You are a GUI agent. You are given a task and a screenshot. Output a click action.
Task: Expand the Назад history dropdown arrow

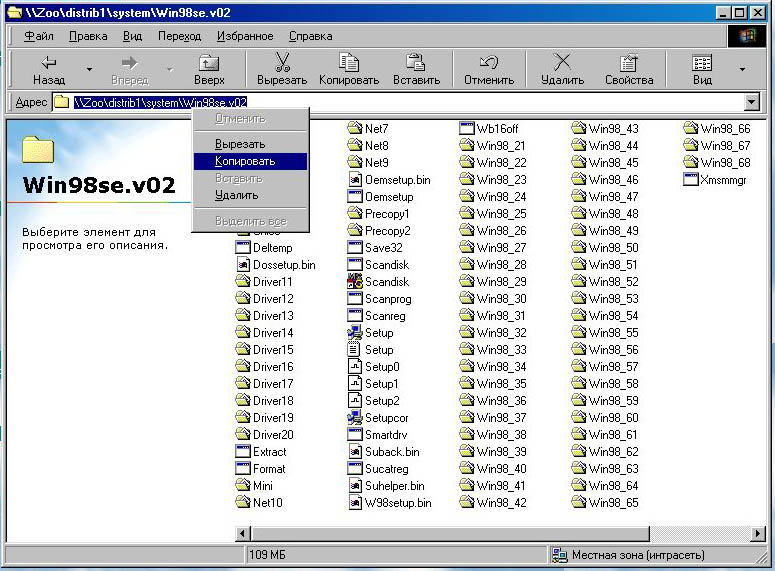click(x=89, y=69)
